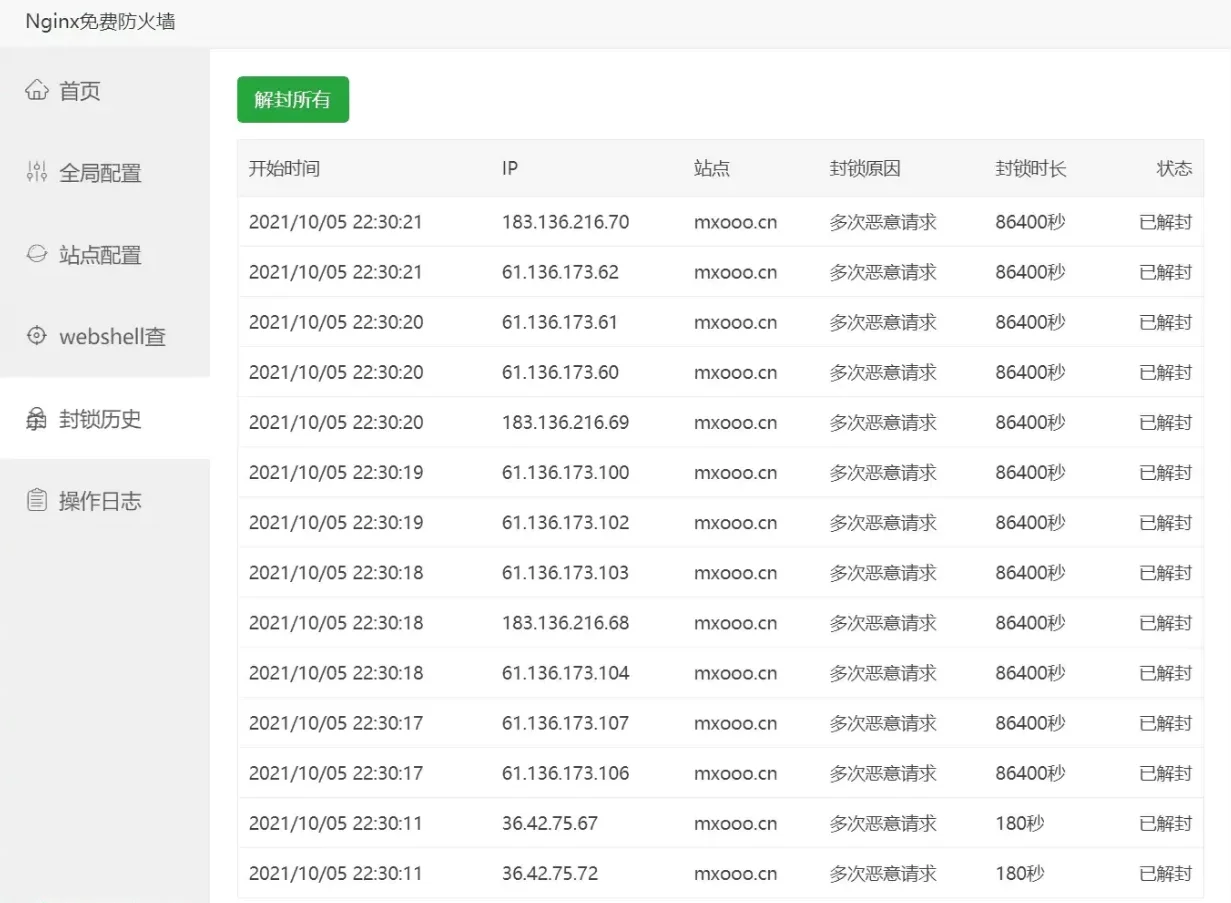
Task: Click 已解封 status for 61.136.173.62
Action: (1165, 272)
